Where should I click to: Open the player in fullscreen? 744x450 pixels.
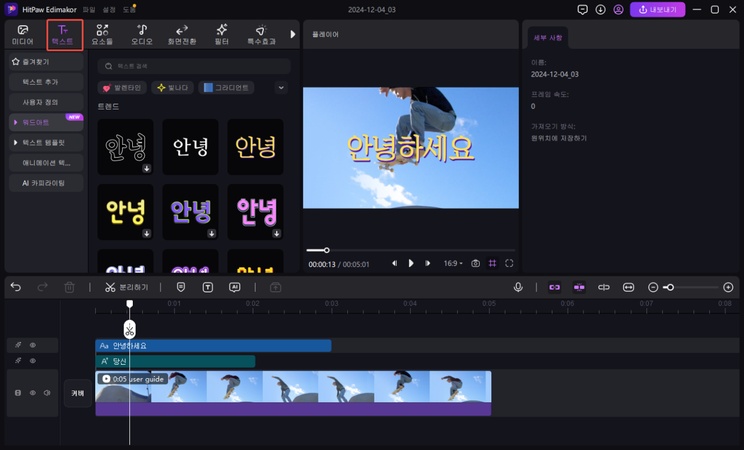pyautogui.click(x=509, y=263)
